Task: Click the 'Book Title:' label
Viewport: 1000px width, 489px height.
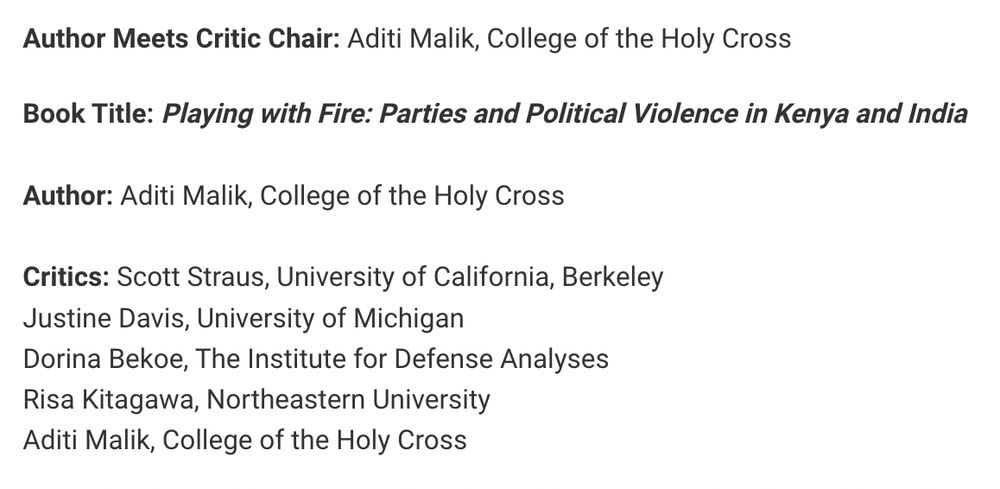Action: coord(89,114)
